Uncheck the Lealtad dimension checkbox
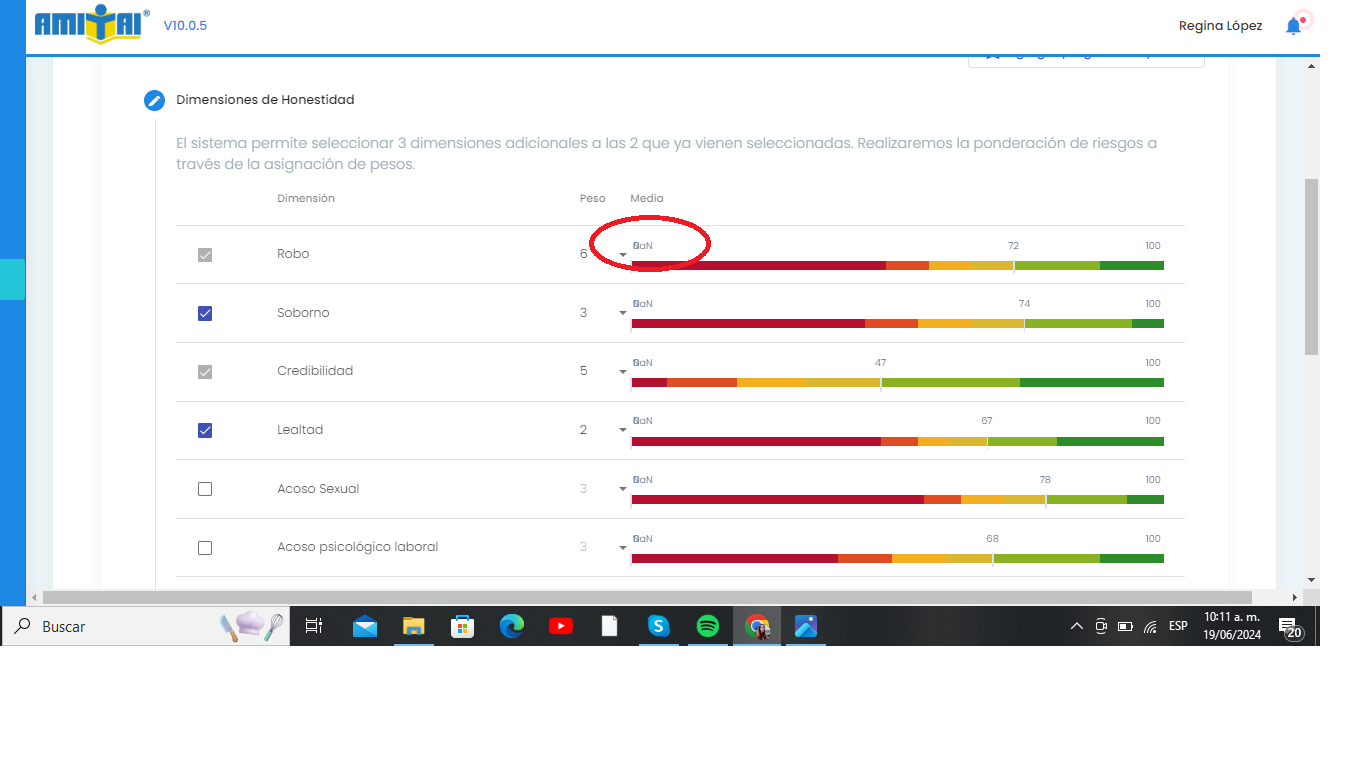Image resolution: width=1366 pixels, height=768 pixels. point(205,430)
